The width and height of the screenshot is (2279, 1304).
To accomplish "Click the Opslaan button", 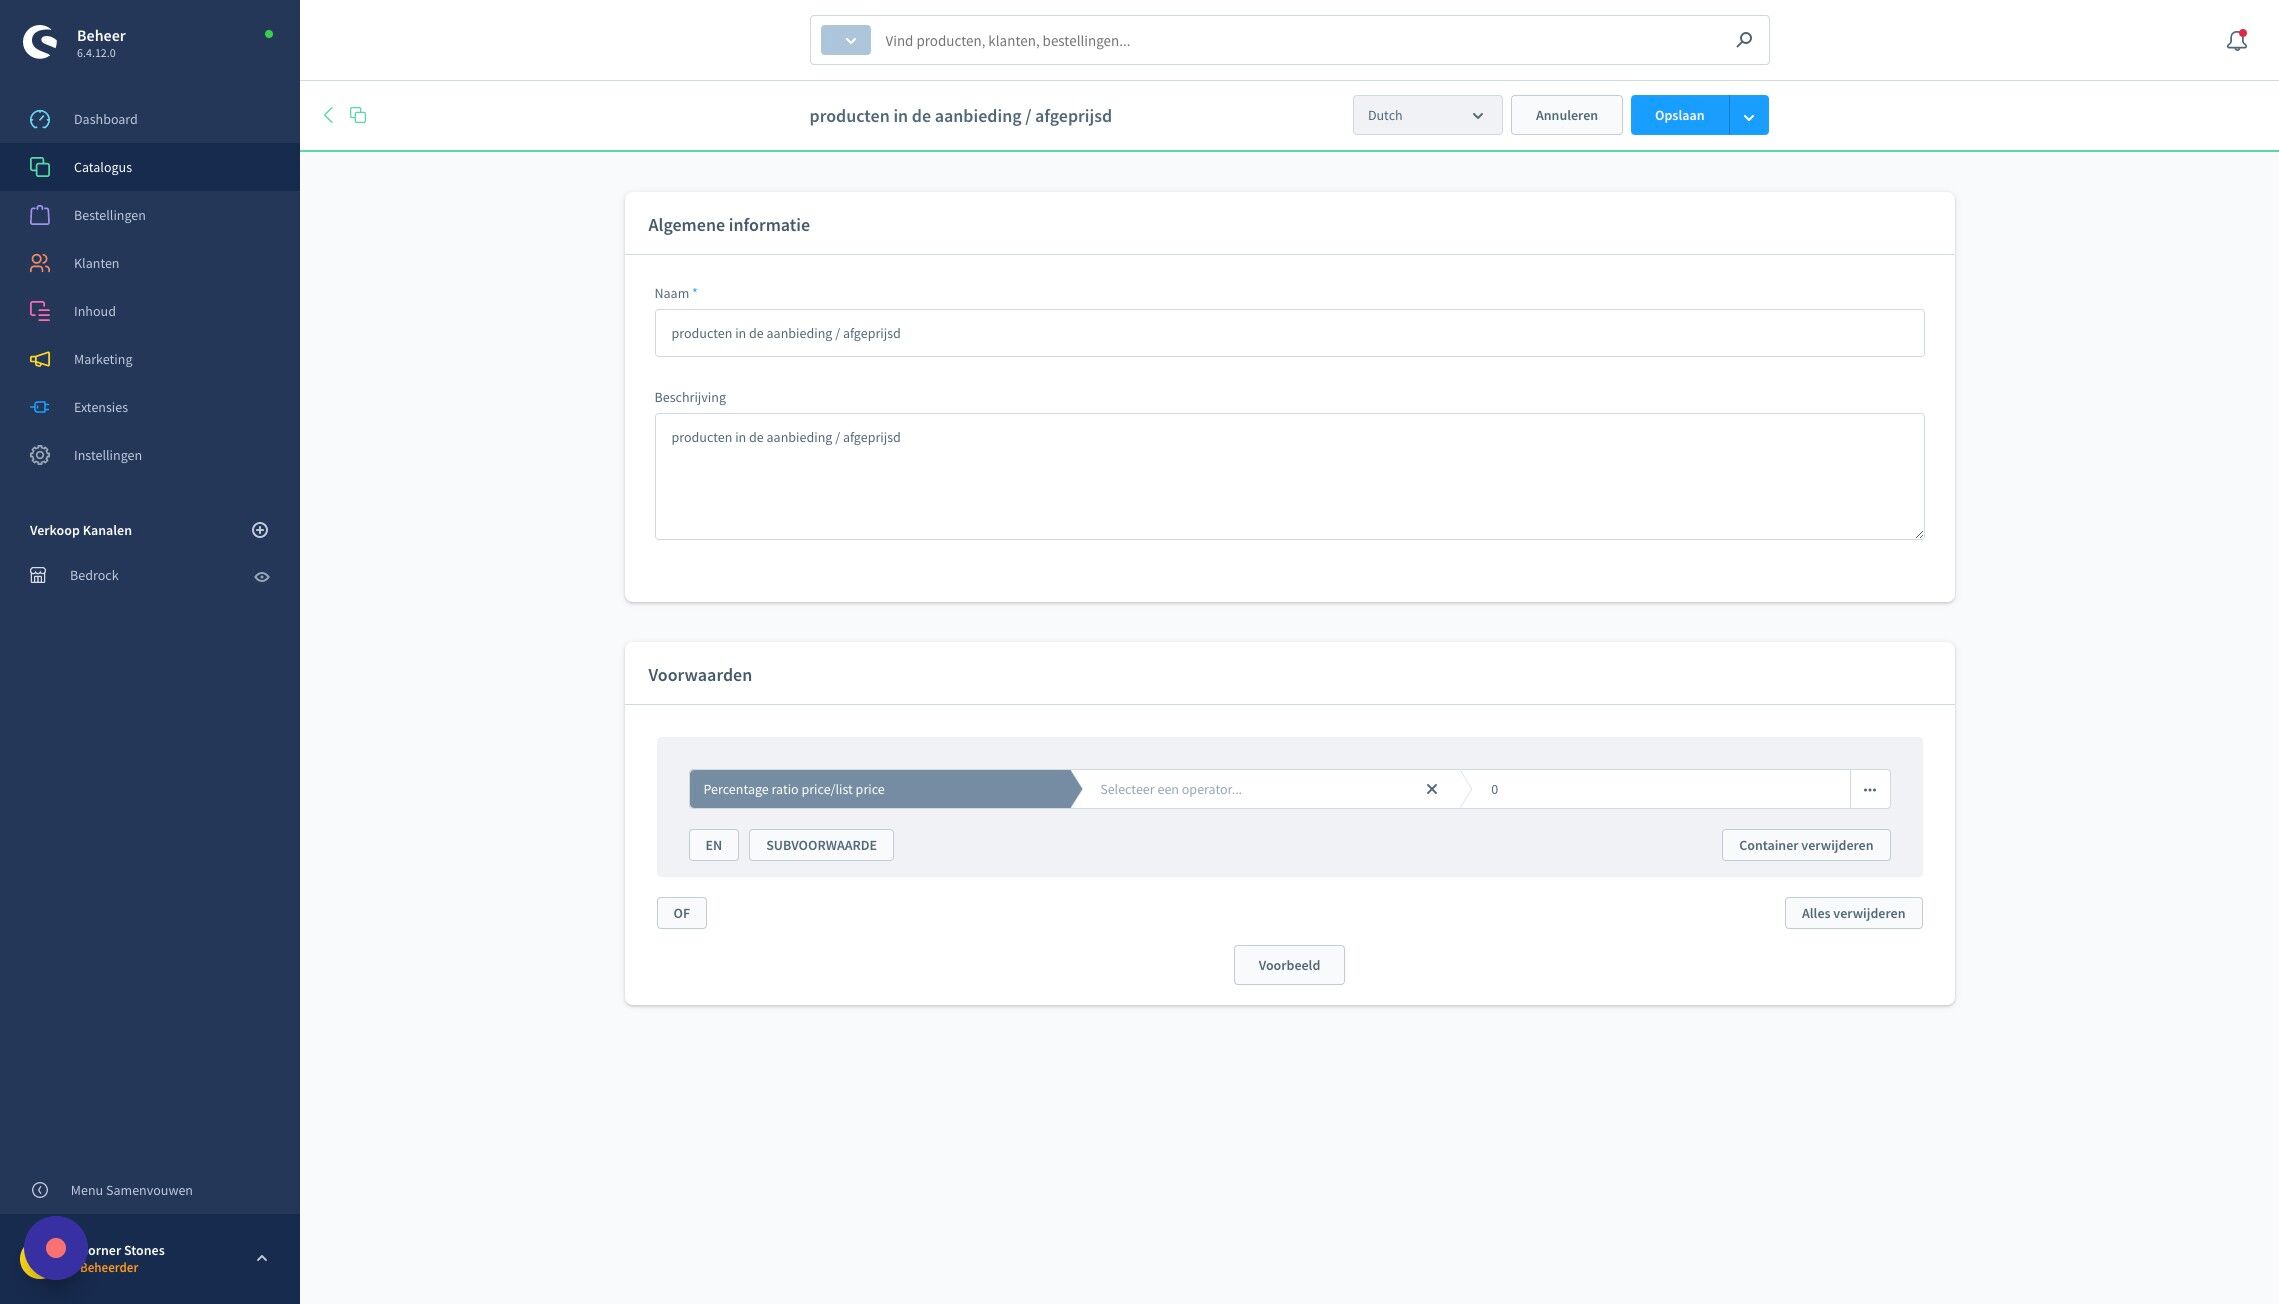I will pos(1679,115).
